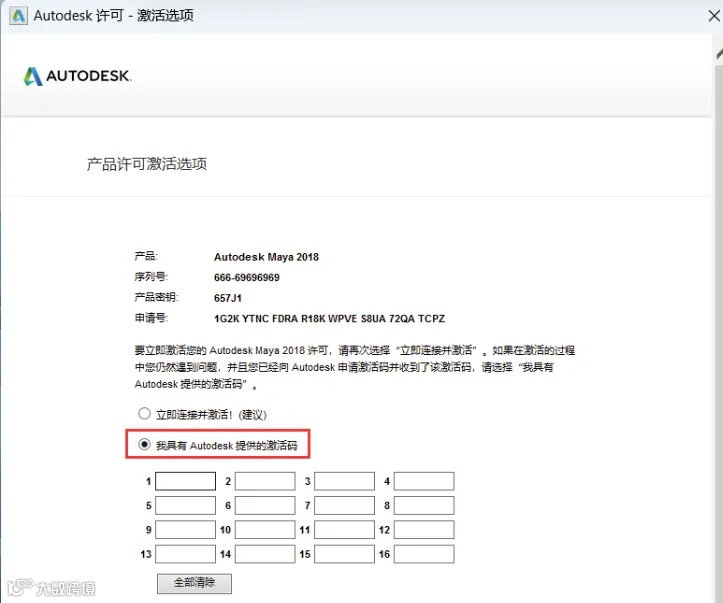The image size is (723, 603).
Task: Click activation code field 15
Action: 344,554
